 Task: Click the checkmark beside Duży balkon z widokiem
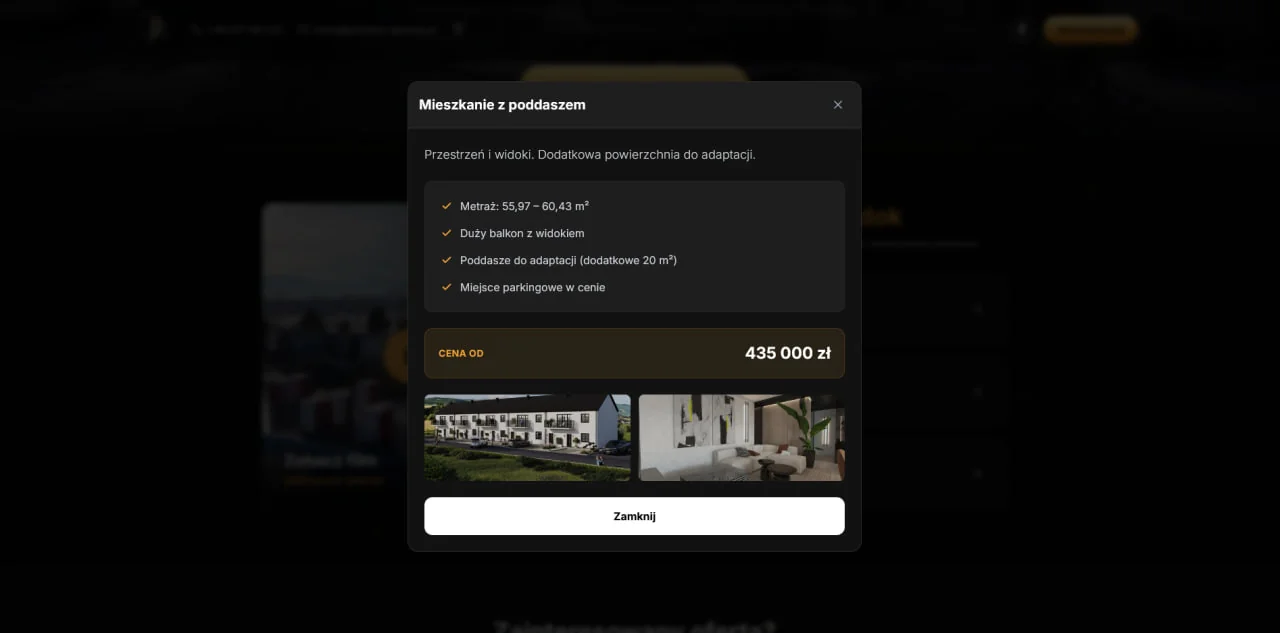[x=445, y=233]
